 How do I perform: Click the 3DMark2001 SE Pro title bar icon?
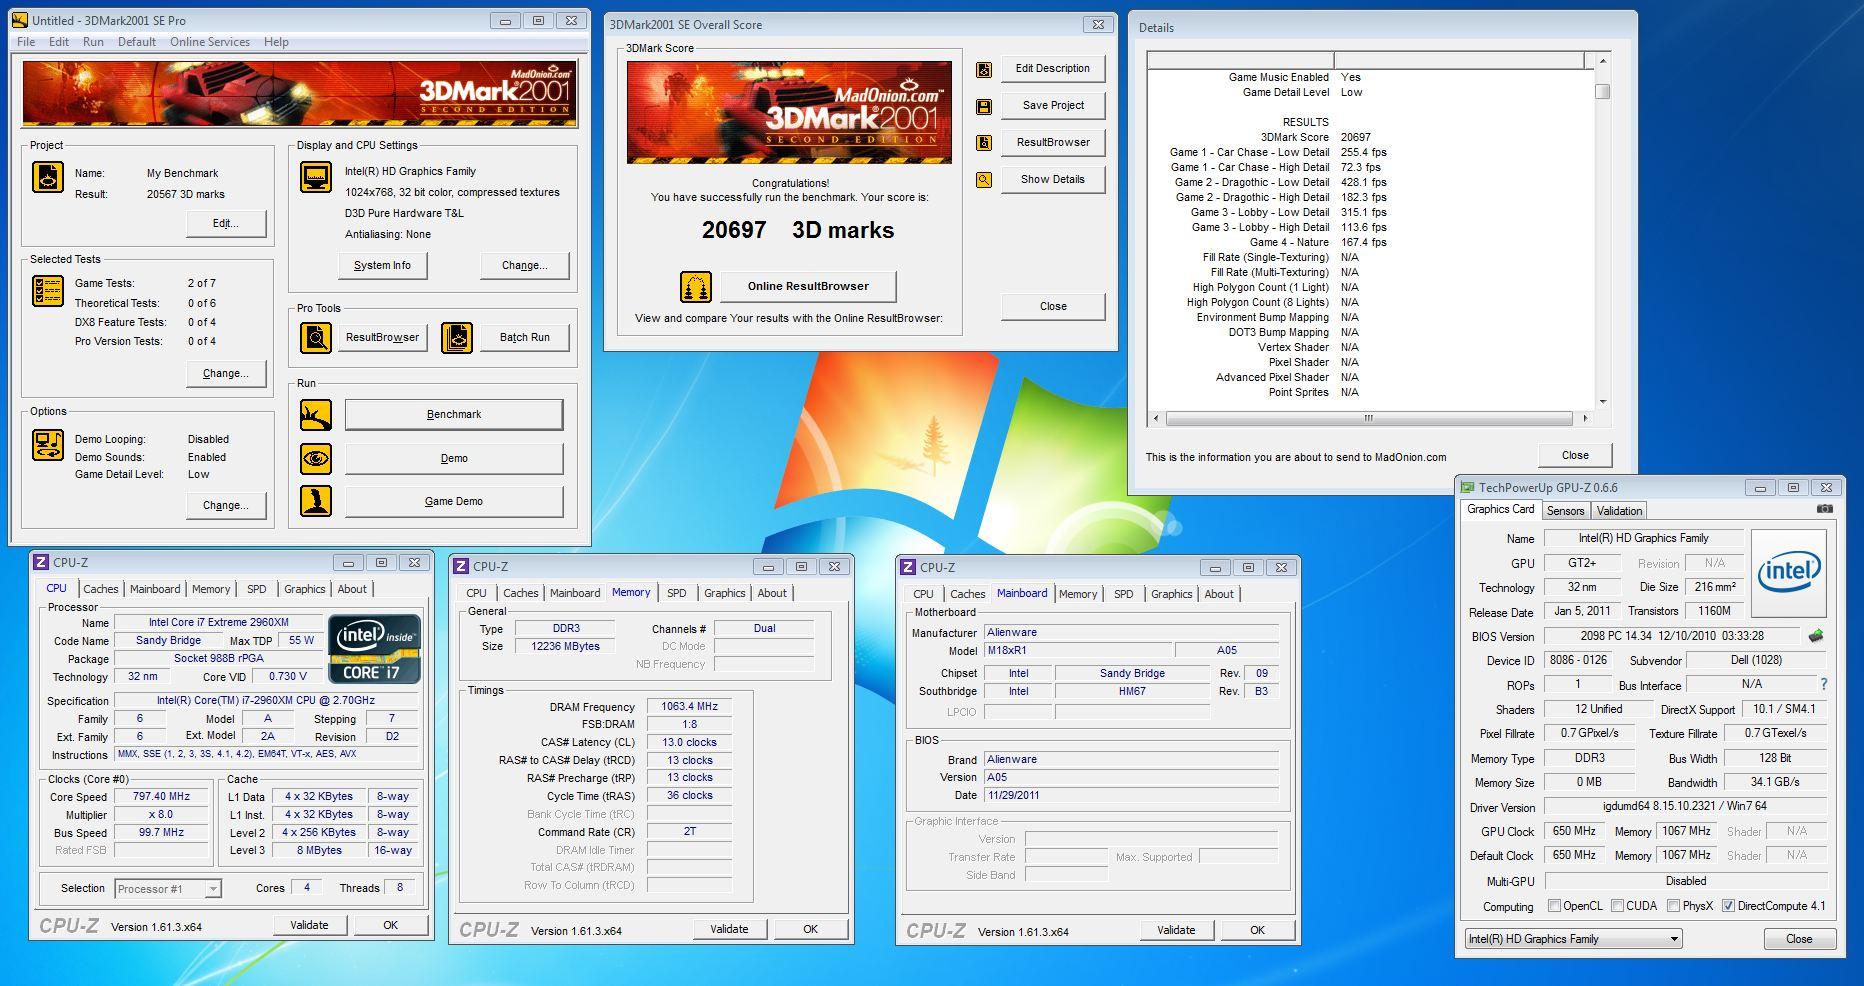(x=19, y=20)
